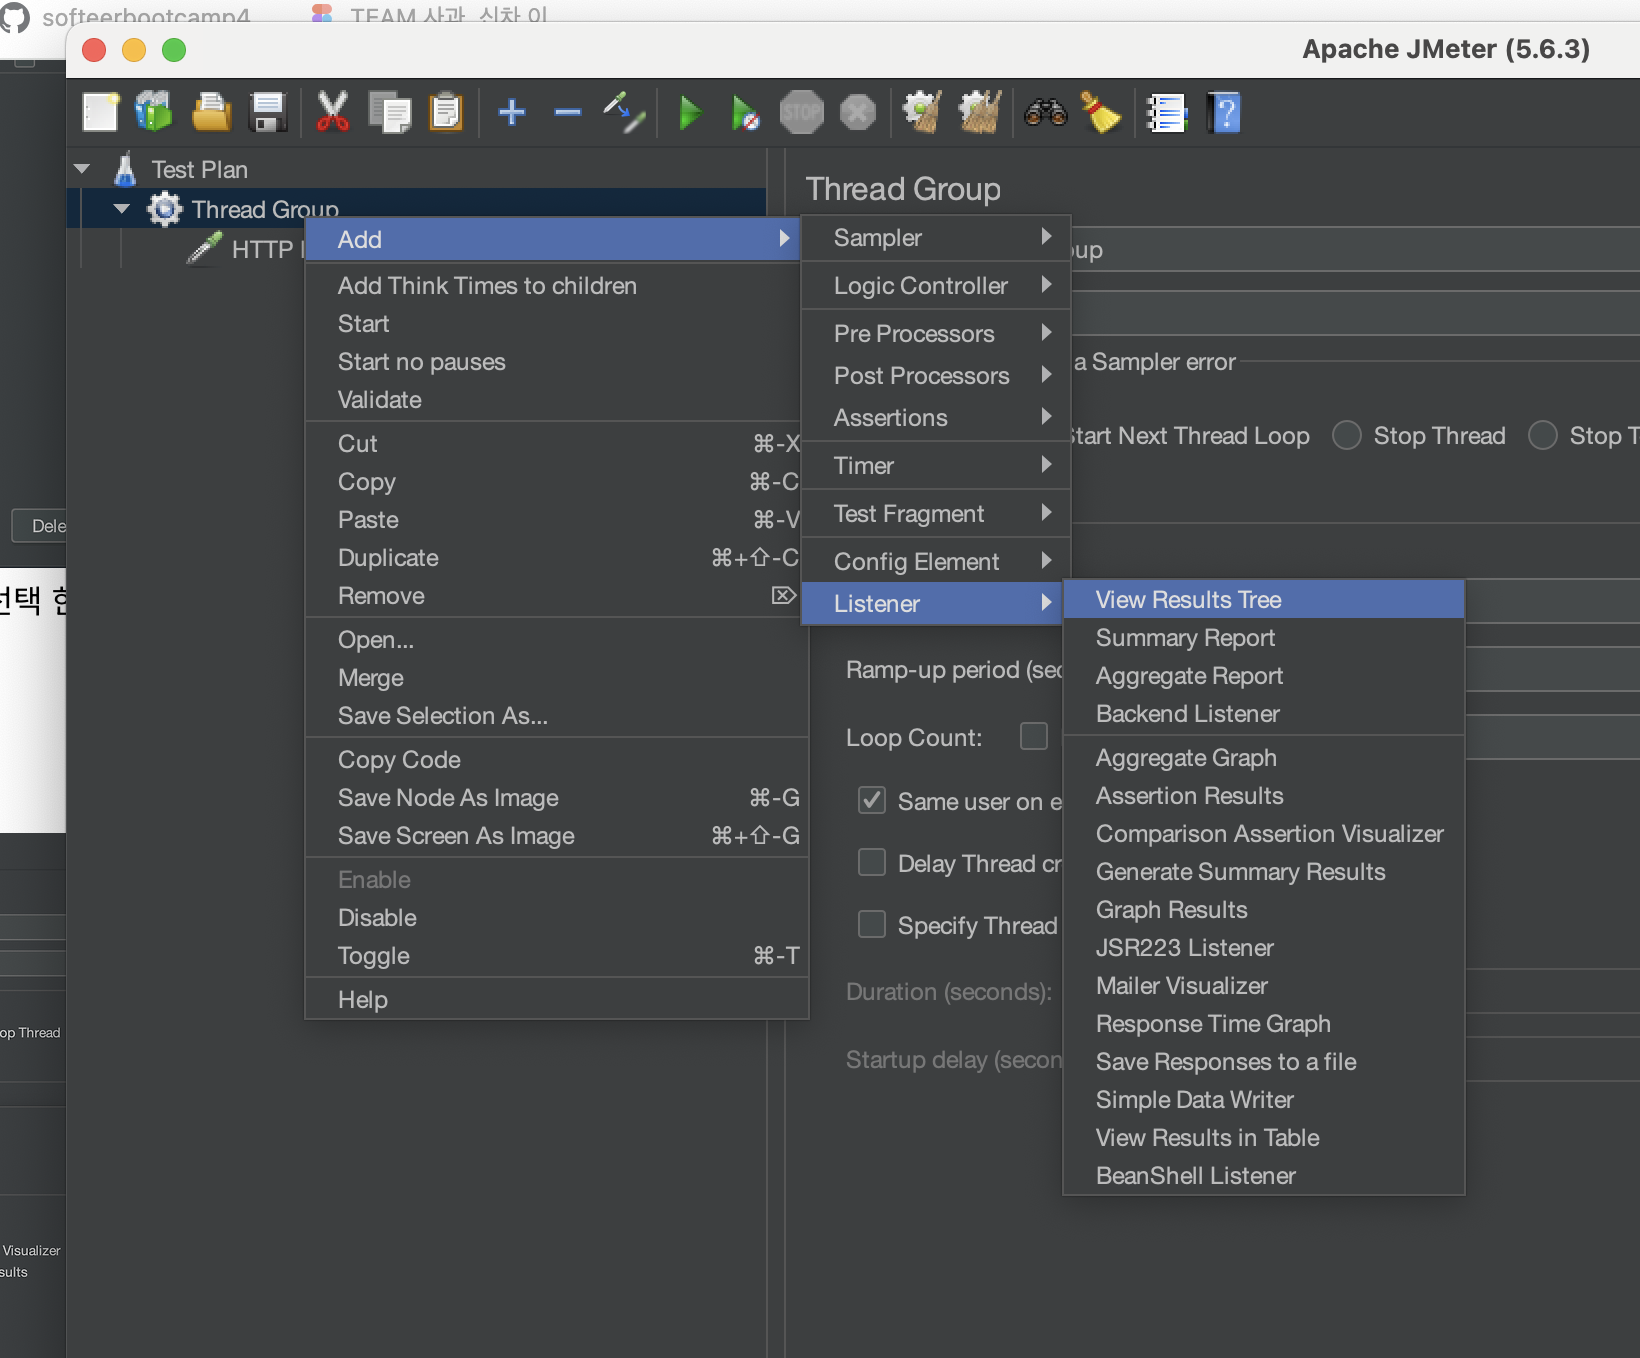Image resolution: width=1640 pixels, height=1358 pixels.
Task: Click the Cut scissors icon
Action: [333, 112]
